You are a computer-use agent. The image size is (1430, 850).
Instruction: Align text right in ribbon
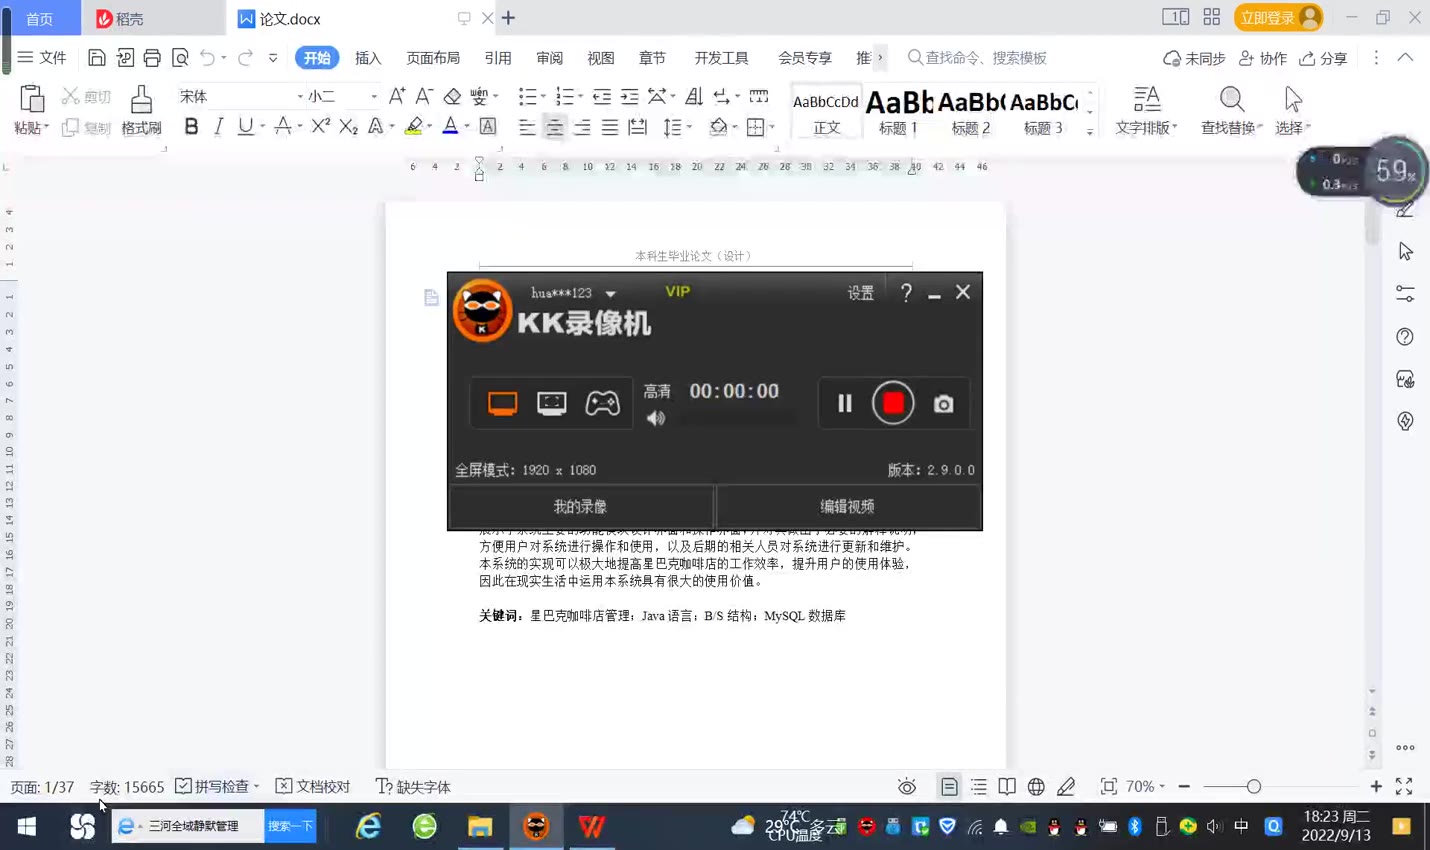(x=582, y=127)
